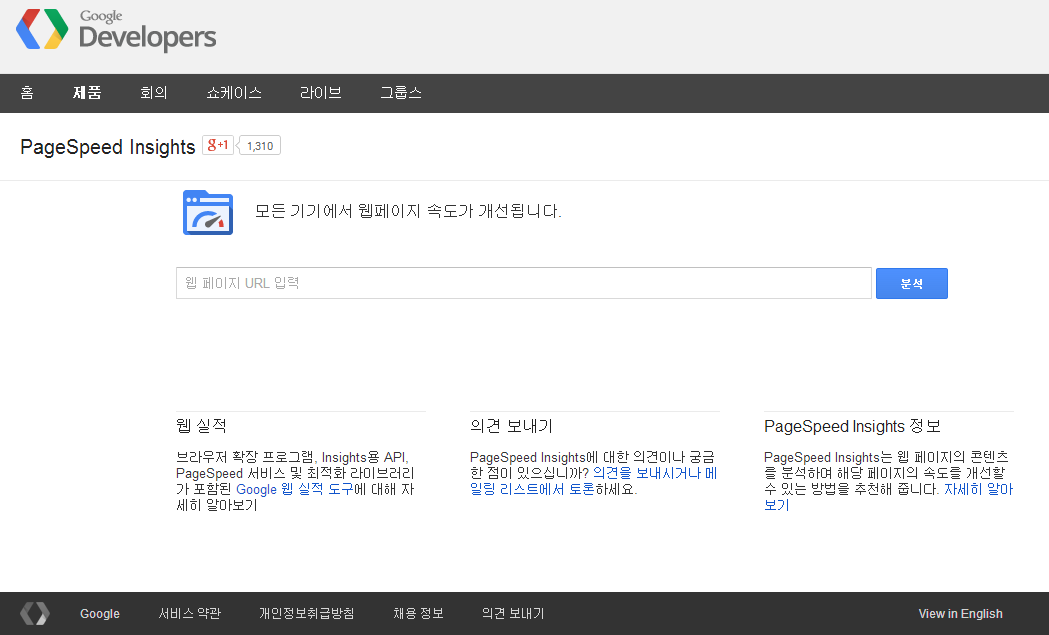Open the 제품 menu item
The height and width of the screenshot is (635, 1049).
pos(87,93)
